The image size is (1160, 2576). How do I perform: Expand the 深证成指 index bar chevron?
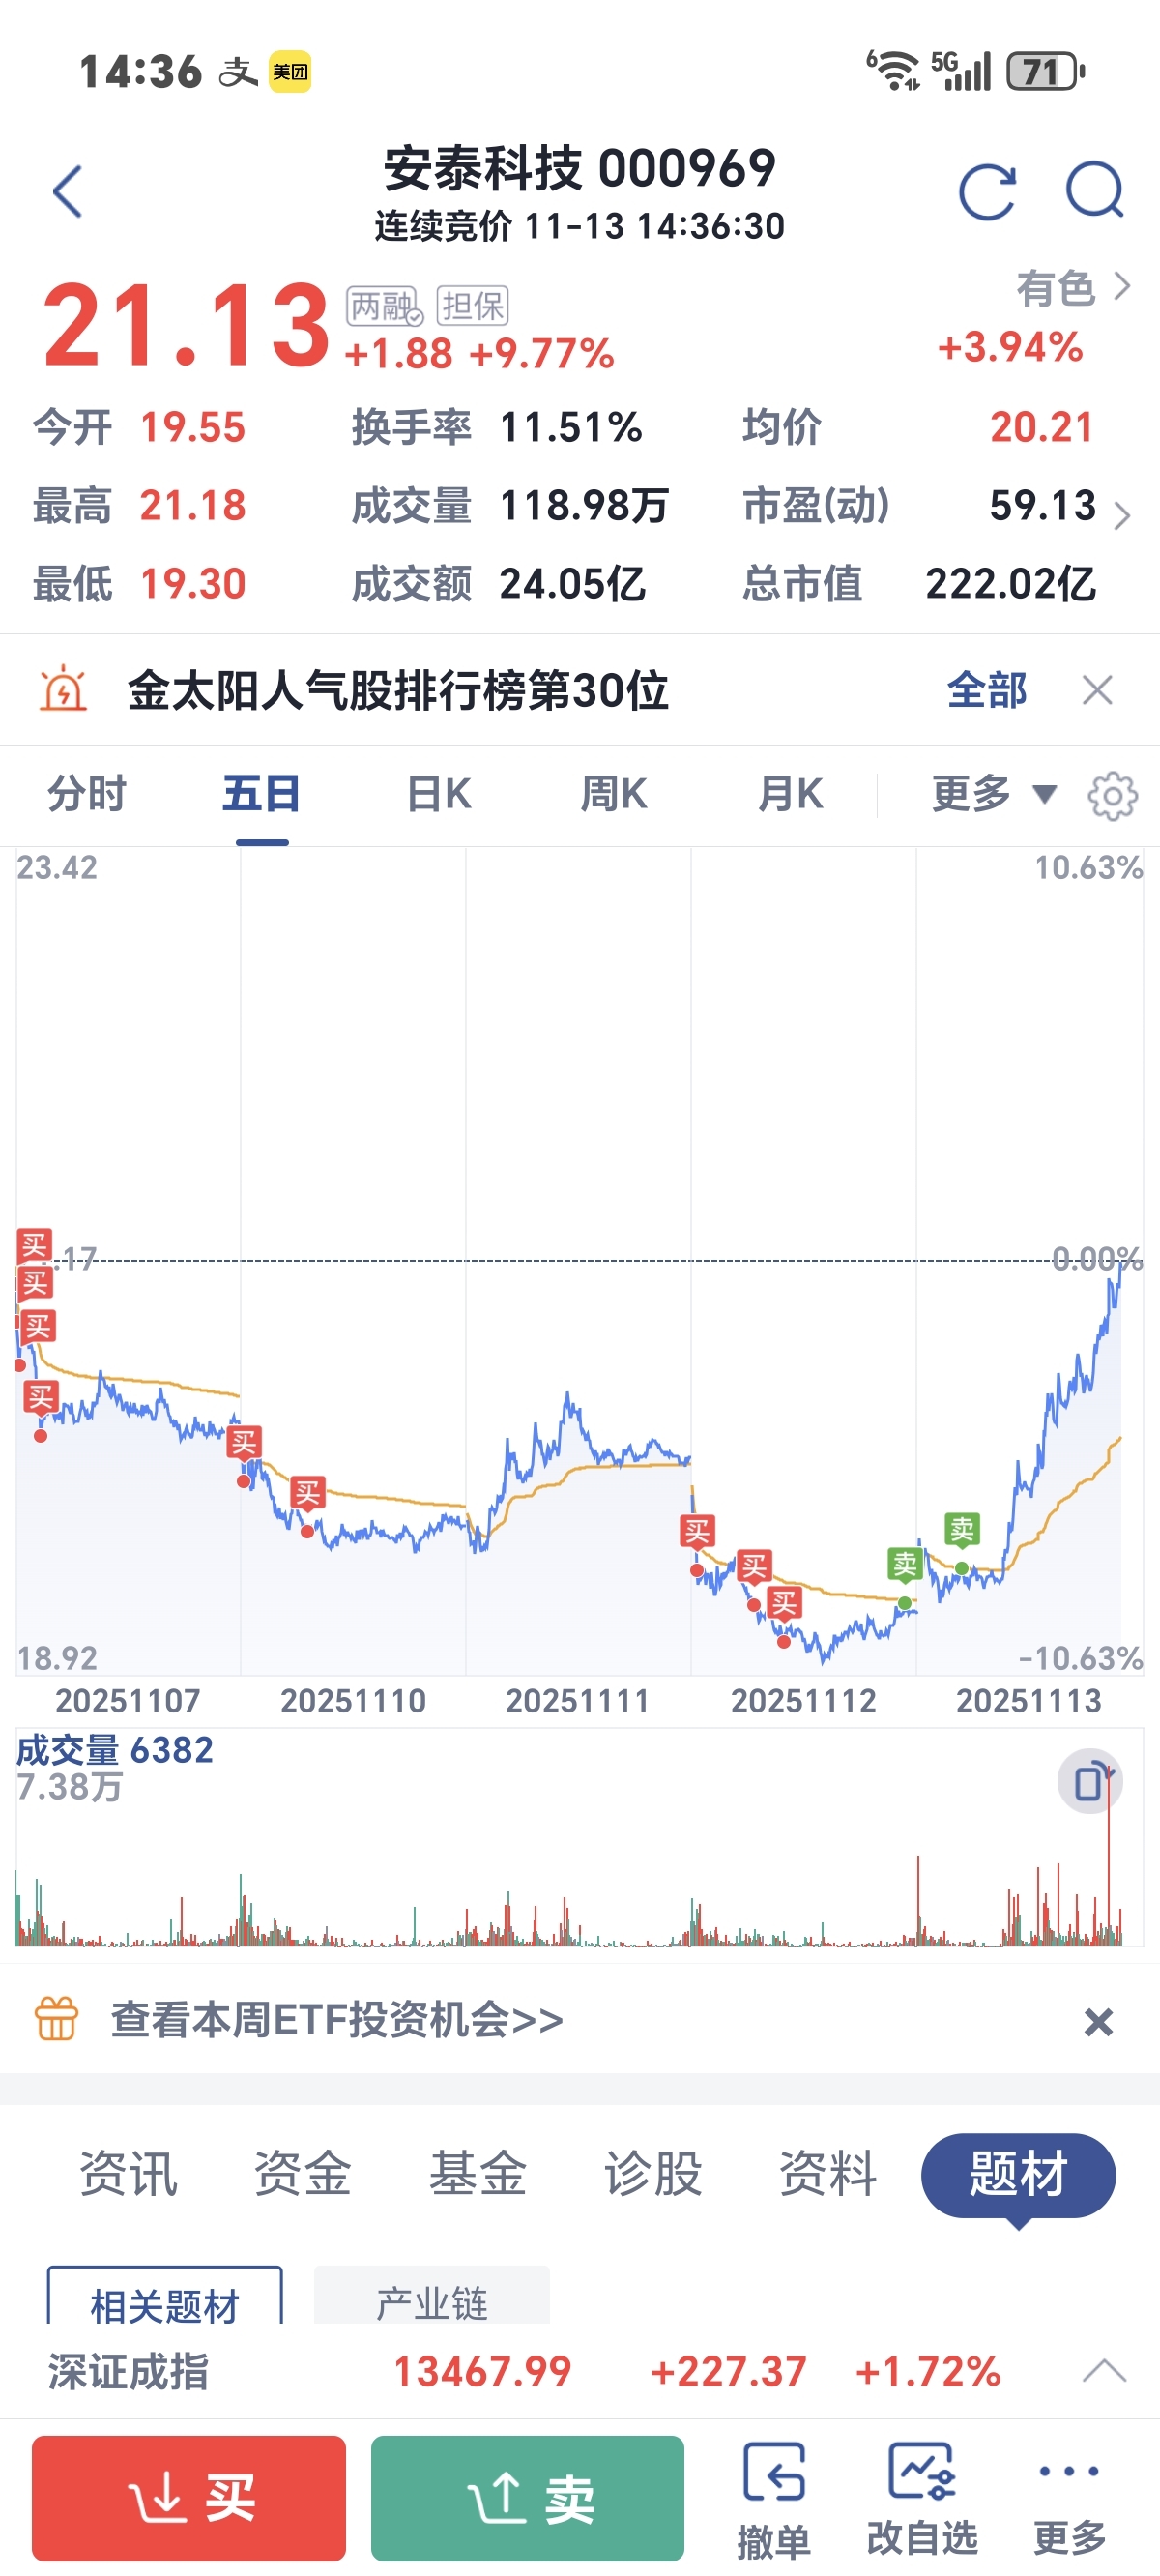1104,2370
